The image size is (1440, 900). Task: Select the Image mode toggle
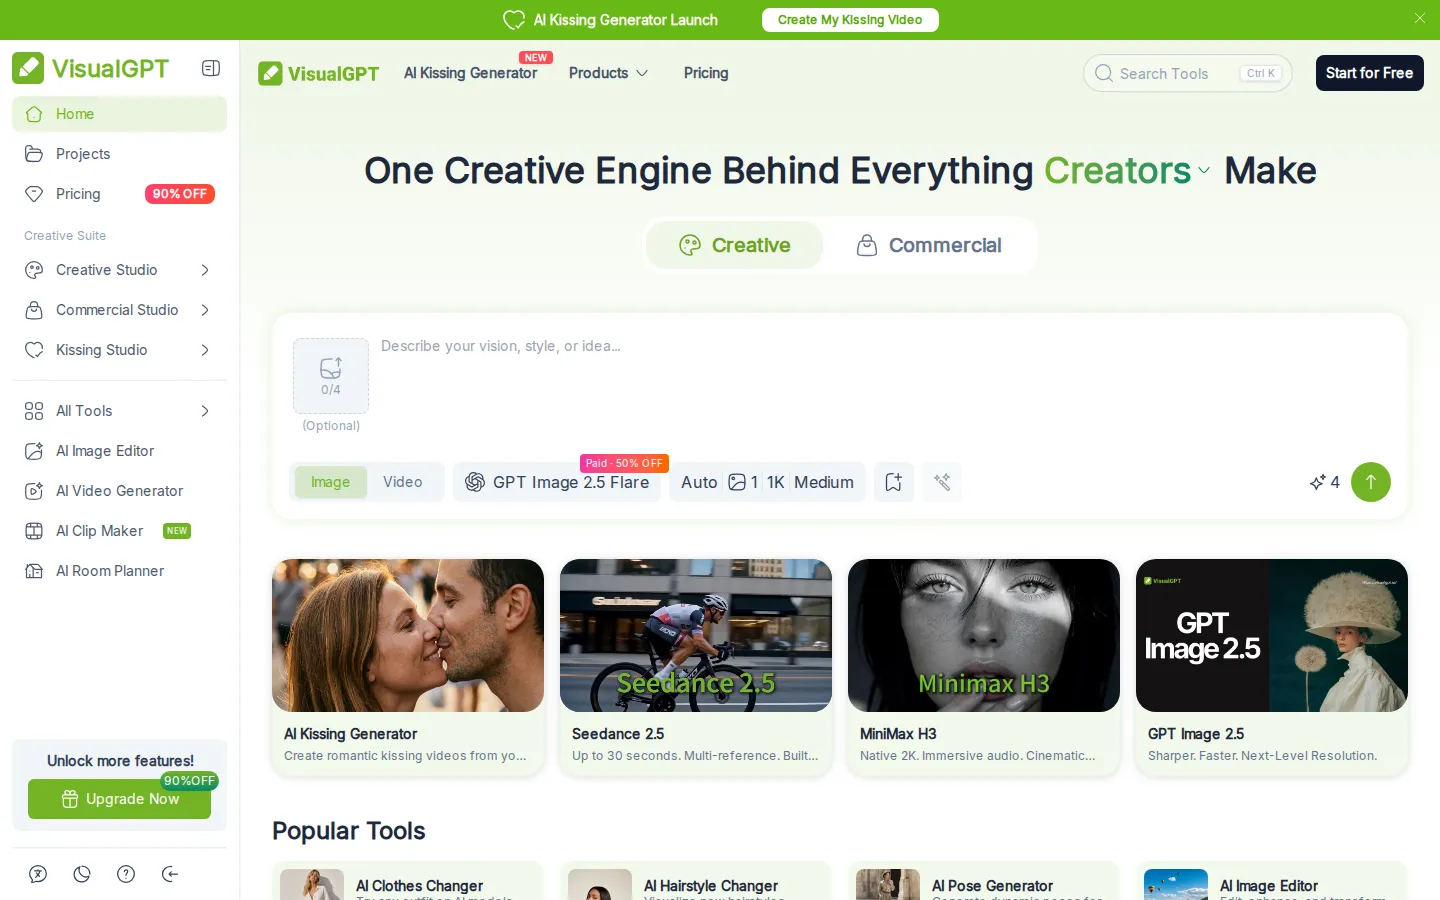[330, 482]
